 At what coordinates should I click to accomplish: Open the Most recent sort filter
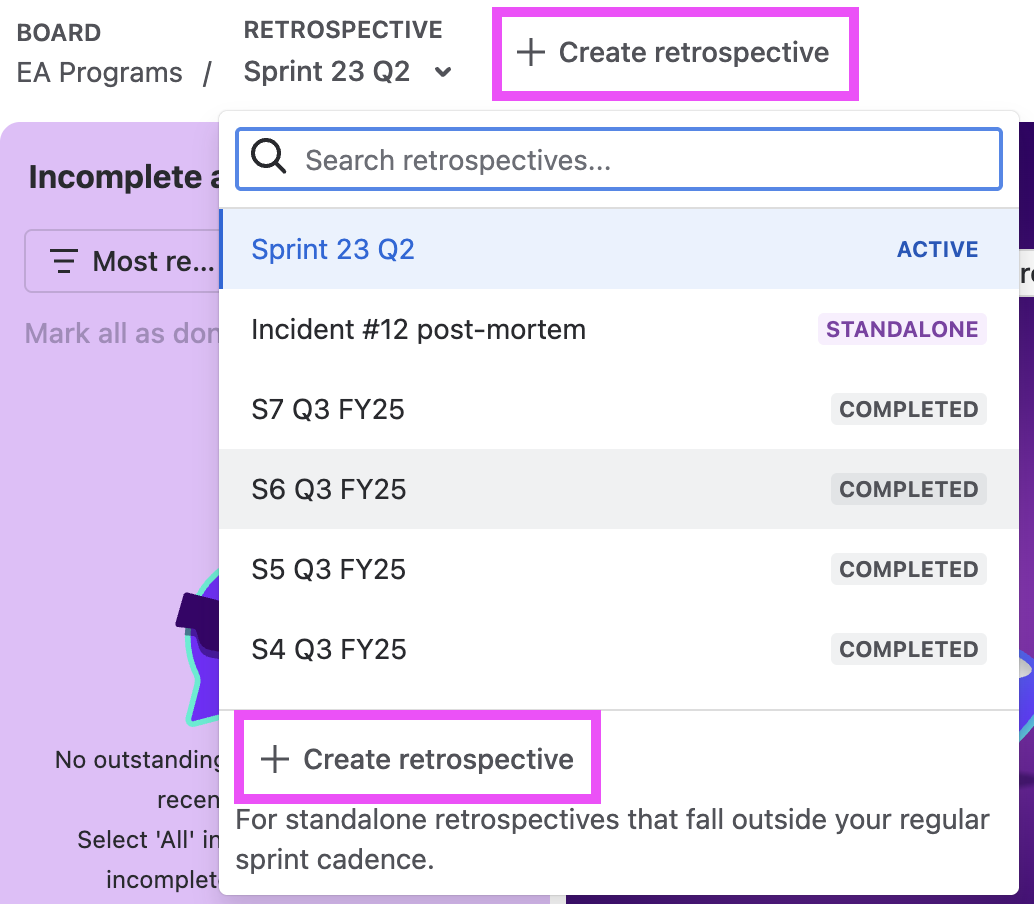(123, 261)
